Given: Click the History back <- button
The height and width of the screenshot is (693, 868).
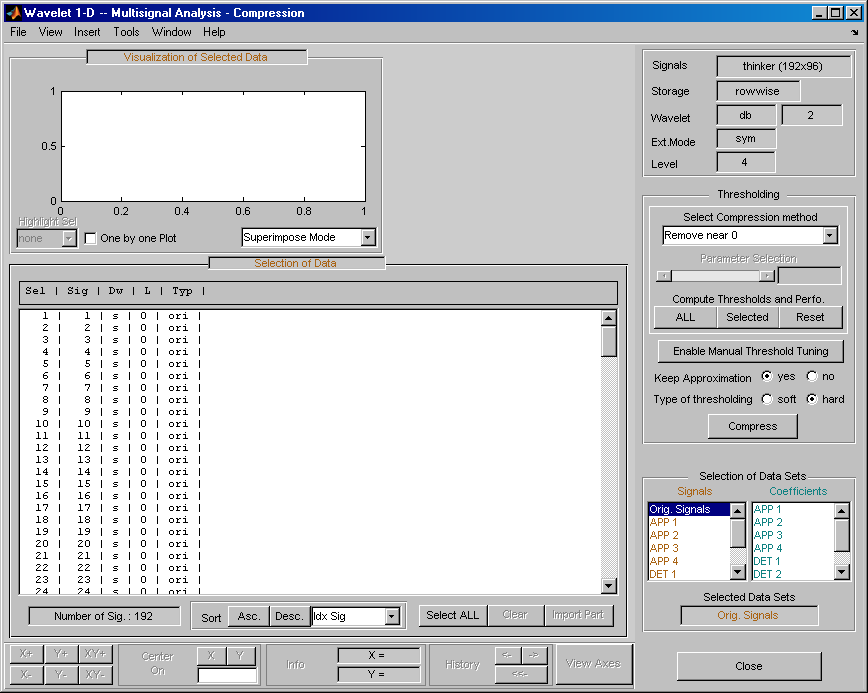Looking at the screenshot, I should click(508, 655).
